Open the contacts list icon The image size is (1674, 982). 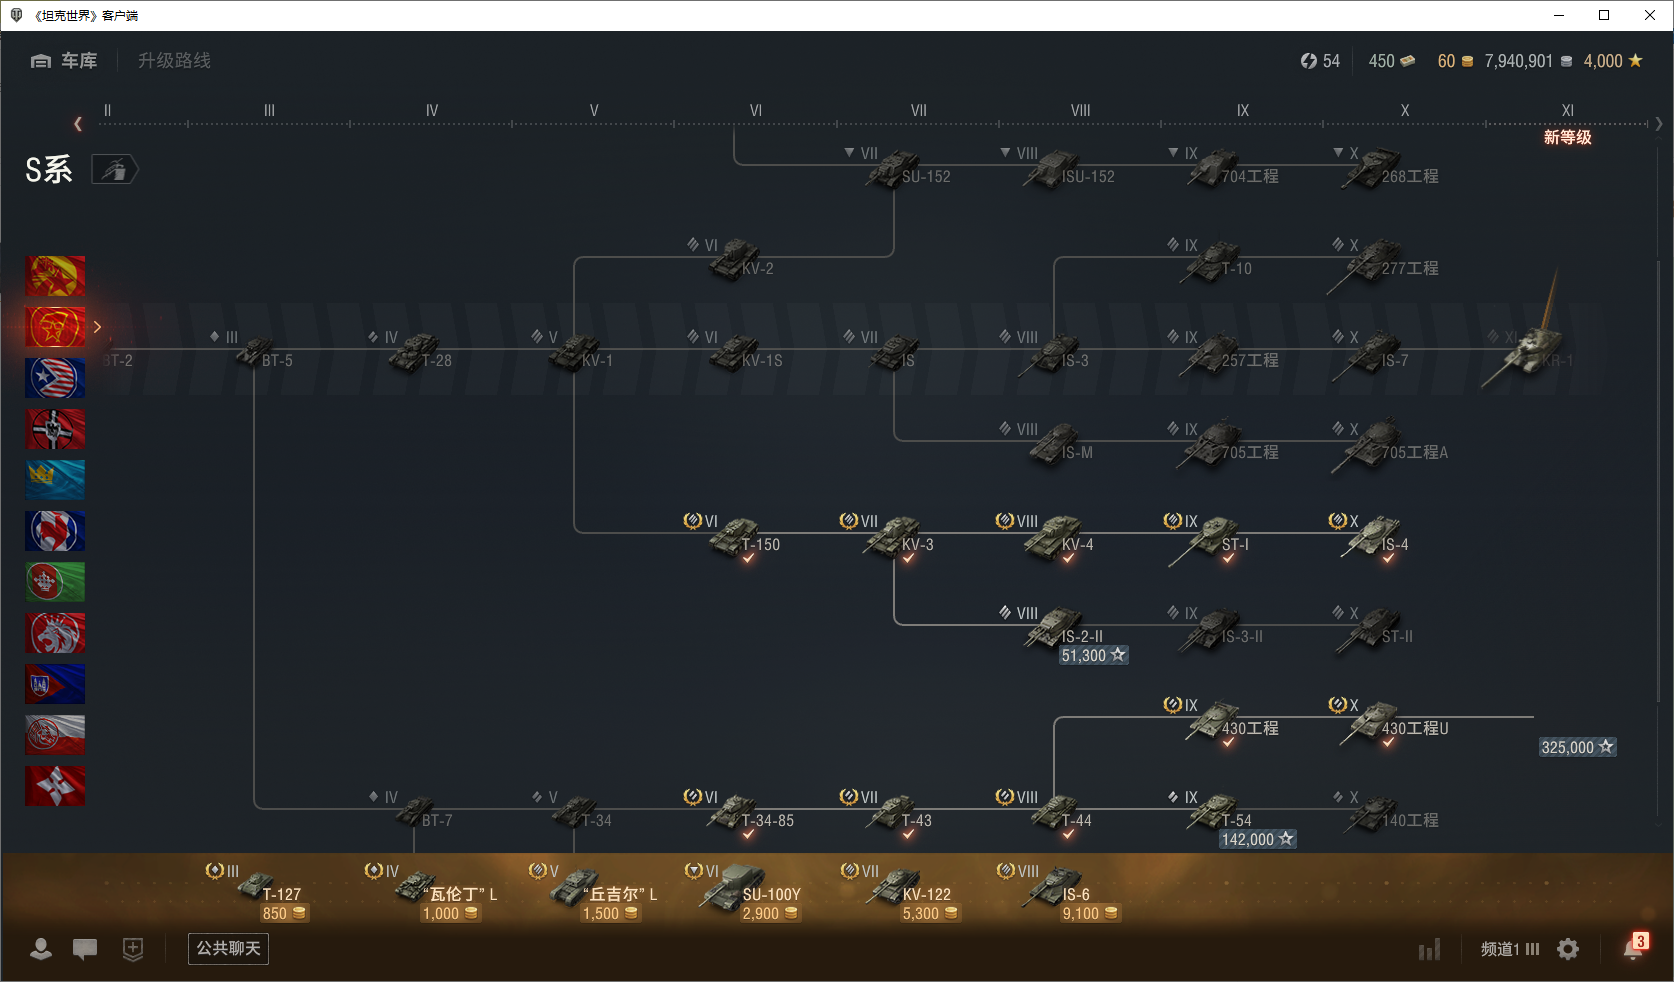(x=41, y=949)
